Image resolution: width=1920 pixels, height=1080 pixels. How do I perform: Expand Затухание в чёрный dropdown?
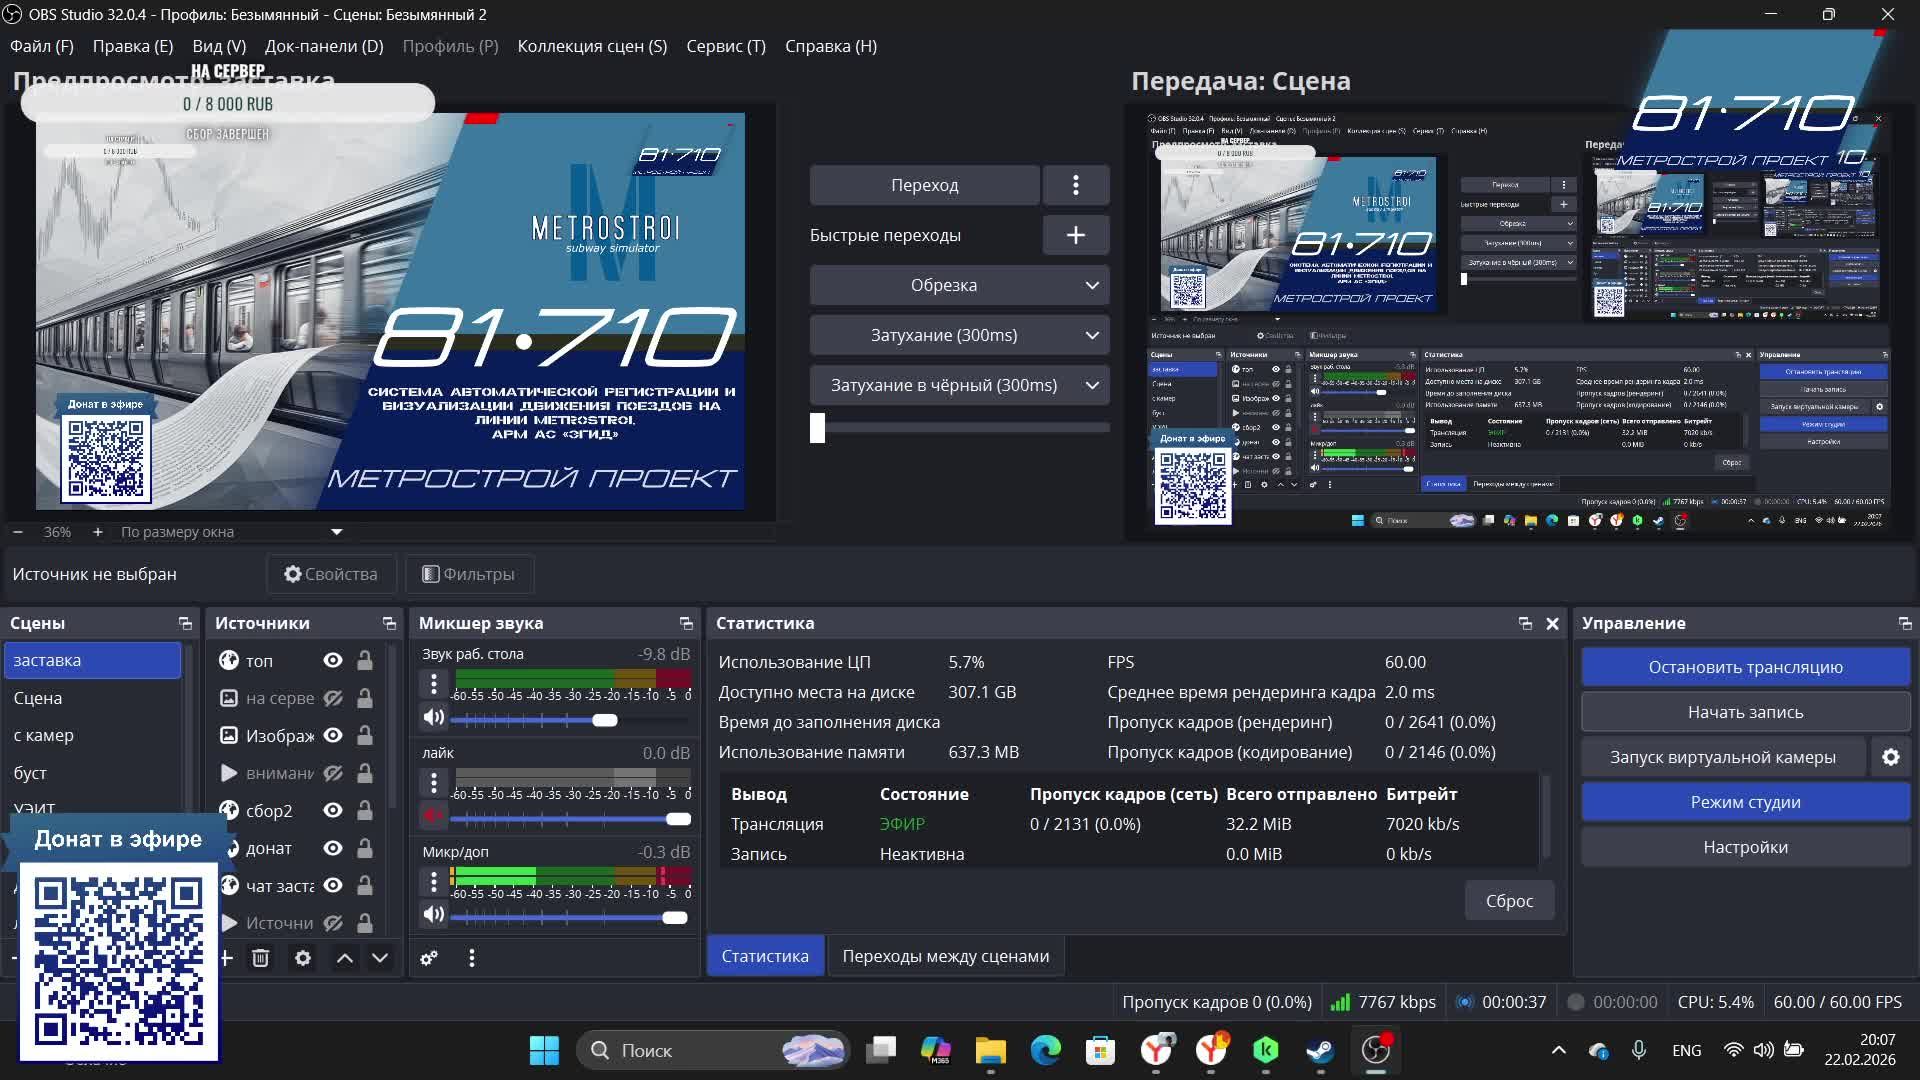coord(1092,385)
